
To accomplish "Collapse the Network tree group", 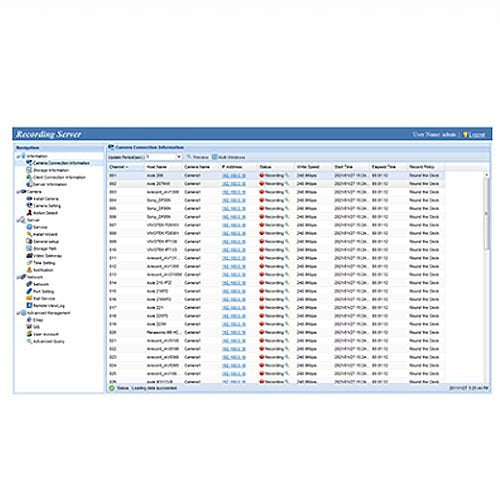I will [19, 277].
